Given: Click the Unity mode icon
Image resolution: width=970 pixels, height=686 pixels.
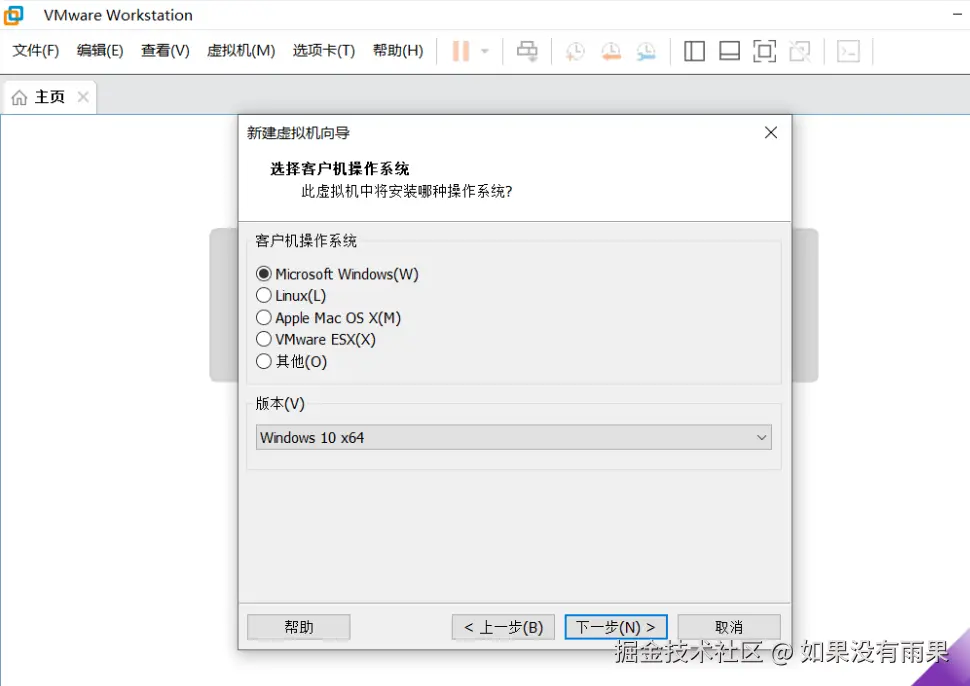Looking at the screenshot, I should click(x=800, y=51).
